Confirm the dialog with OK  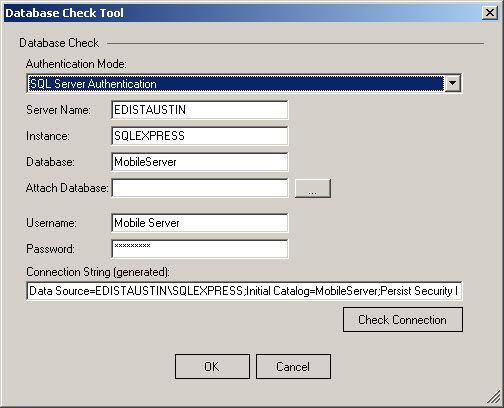pyautogui.click(x=212, y=367)
